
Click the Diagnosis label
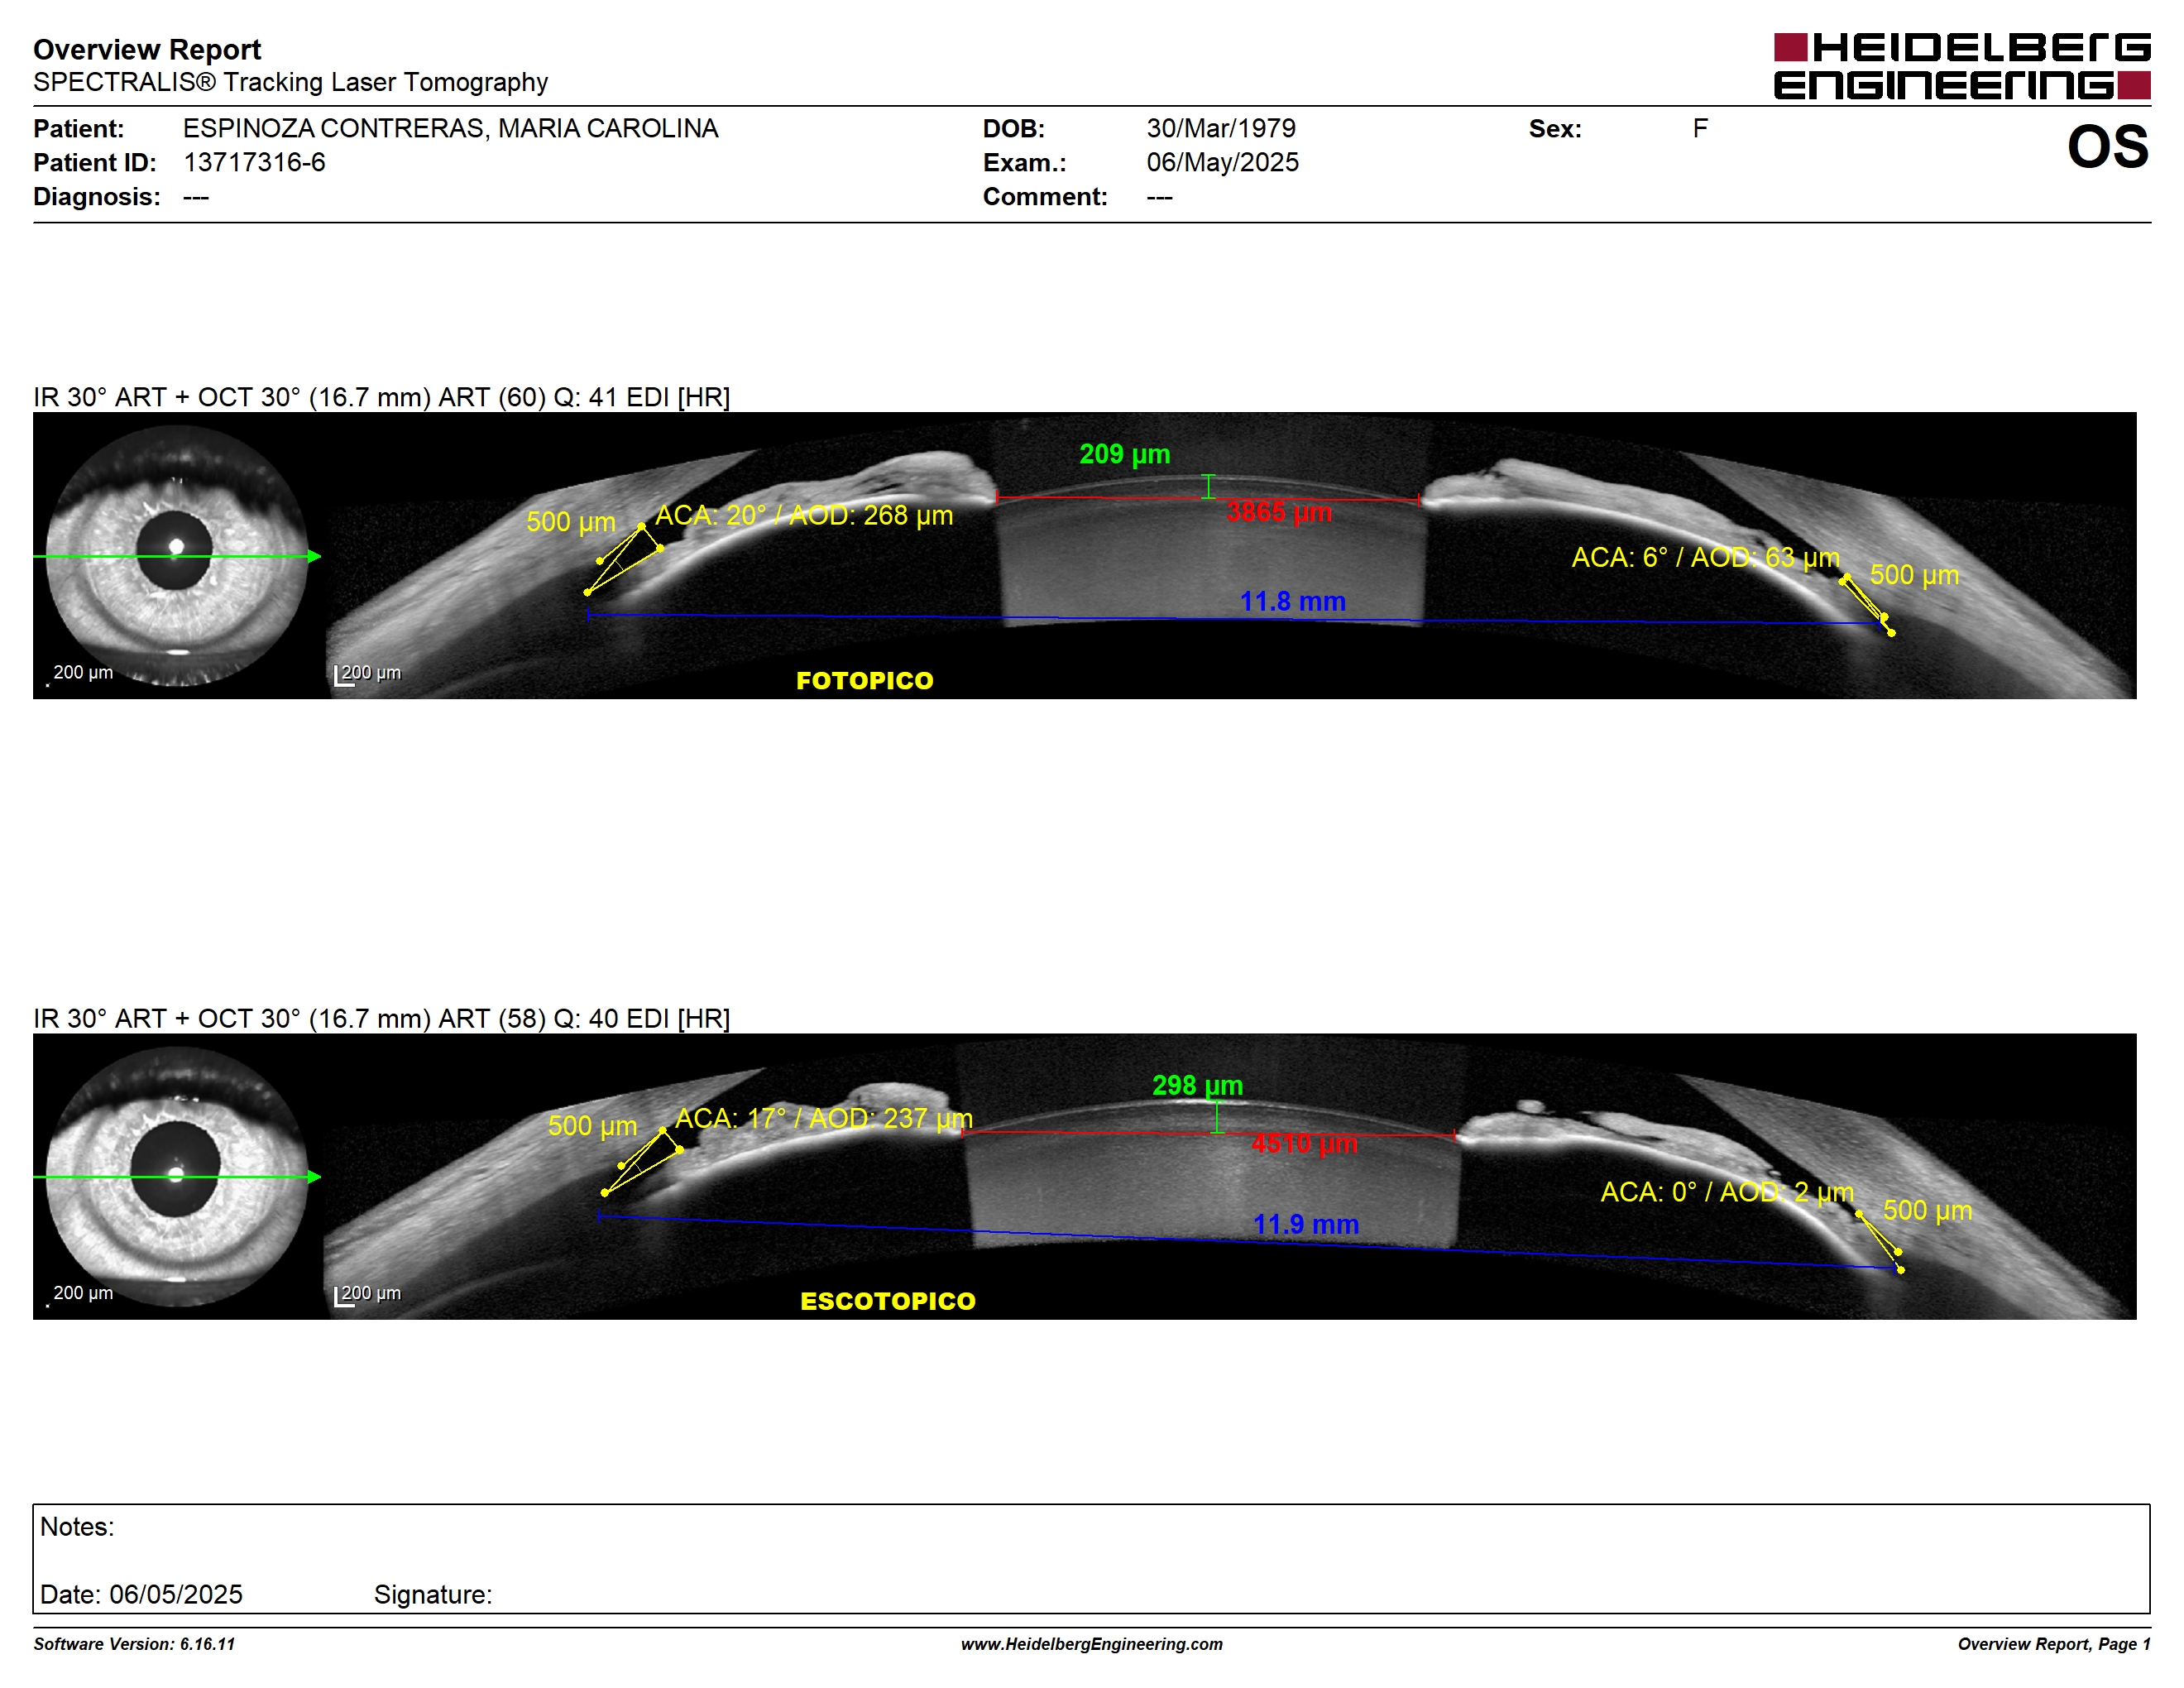point(97,196)
